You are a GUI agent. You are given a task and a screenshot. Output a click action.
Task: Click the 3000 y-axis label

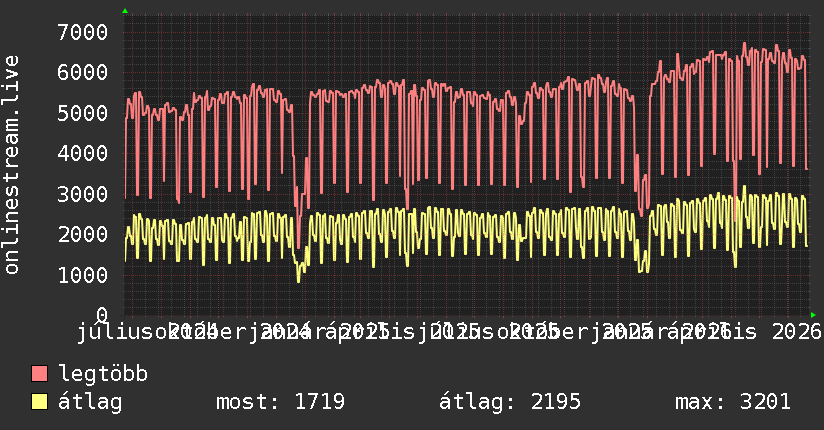(83, 194)
